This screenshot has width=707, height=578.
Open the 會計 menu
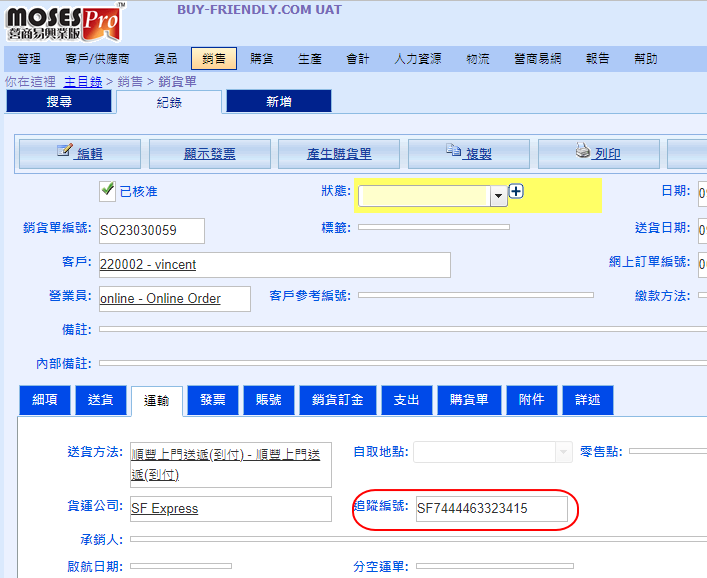click(x=358, y=59)
